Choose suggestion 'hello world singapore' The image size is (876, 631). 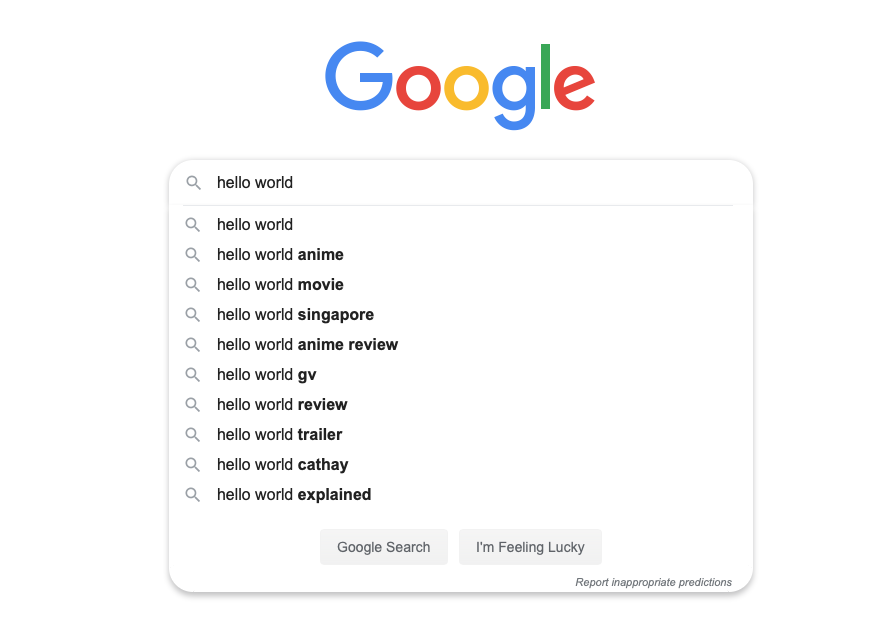pyautogui.click(x=295, y=315)
